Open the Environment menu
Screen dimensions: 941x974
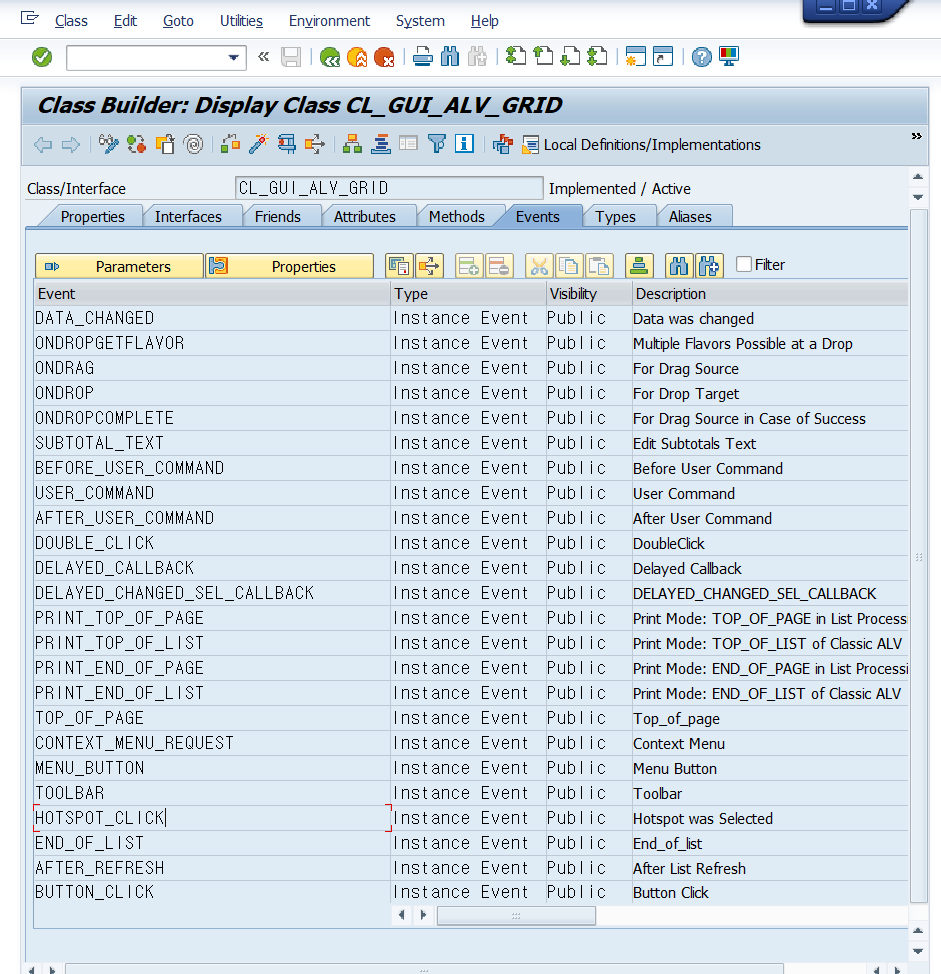[329, 21]
